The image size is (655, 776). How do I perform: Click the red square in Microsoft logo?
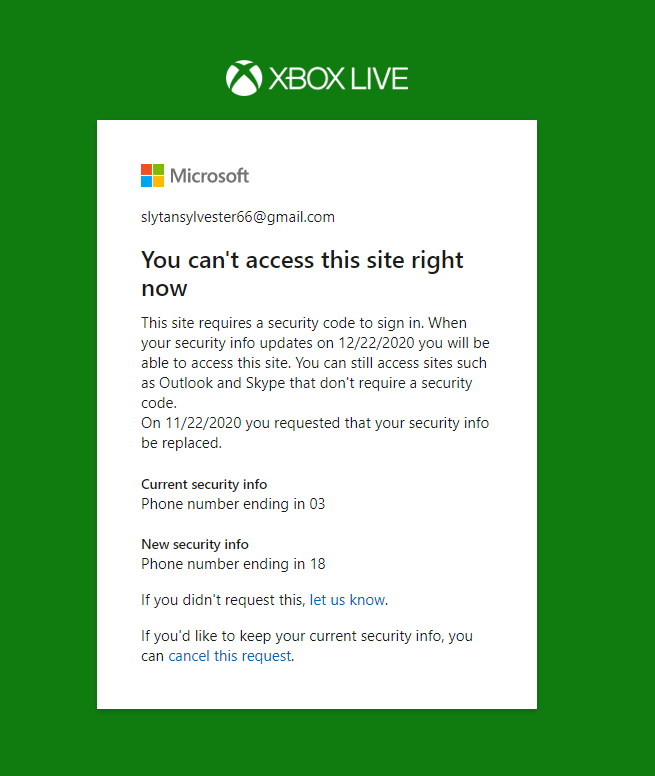point(146,169)
